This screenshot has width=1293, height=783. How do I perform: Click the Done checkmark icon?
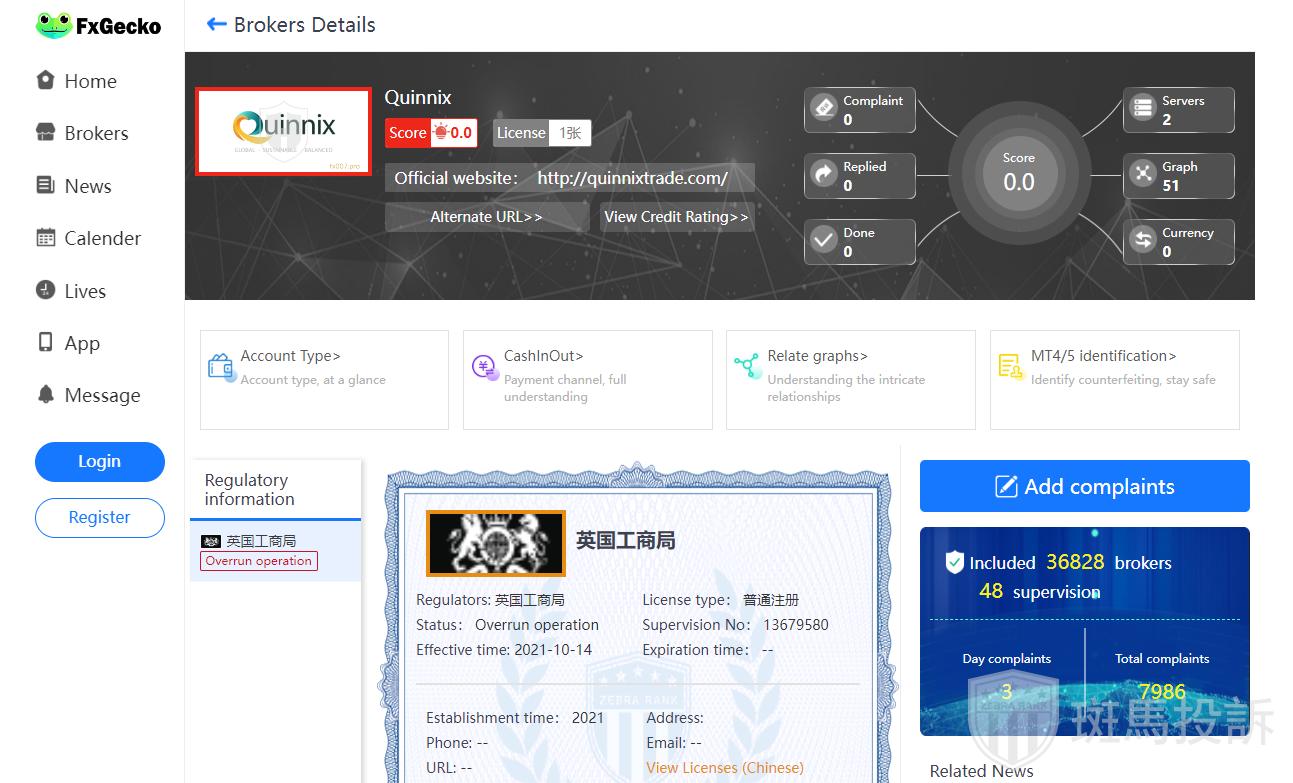coord(824,241)
